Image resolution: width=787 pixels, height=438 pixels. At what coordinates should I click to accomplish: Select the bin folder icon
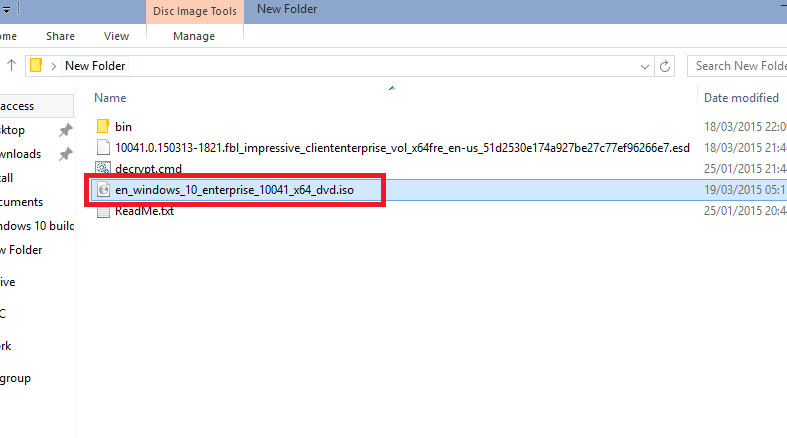pos(103,126)
